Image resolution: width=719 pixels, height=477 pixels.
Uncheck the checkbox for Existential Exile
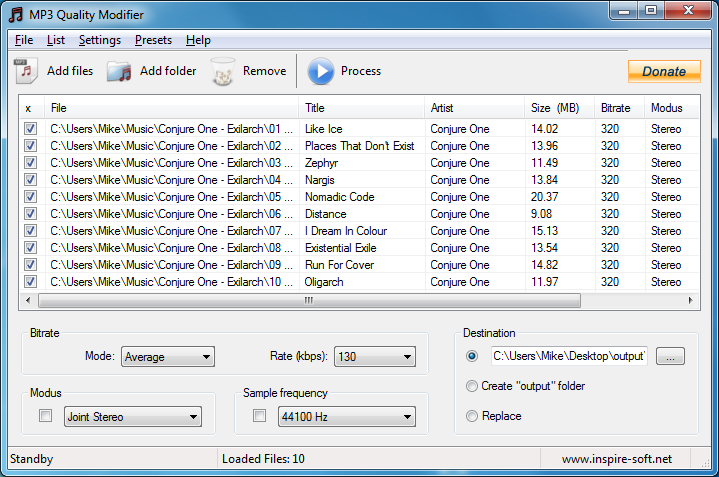[x=30, y=248]
